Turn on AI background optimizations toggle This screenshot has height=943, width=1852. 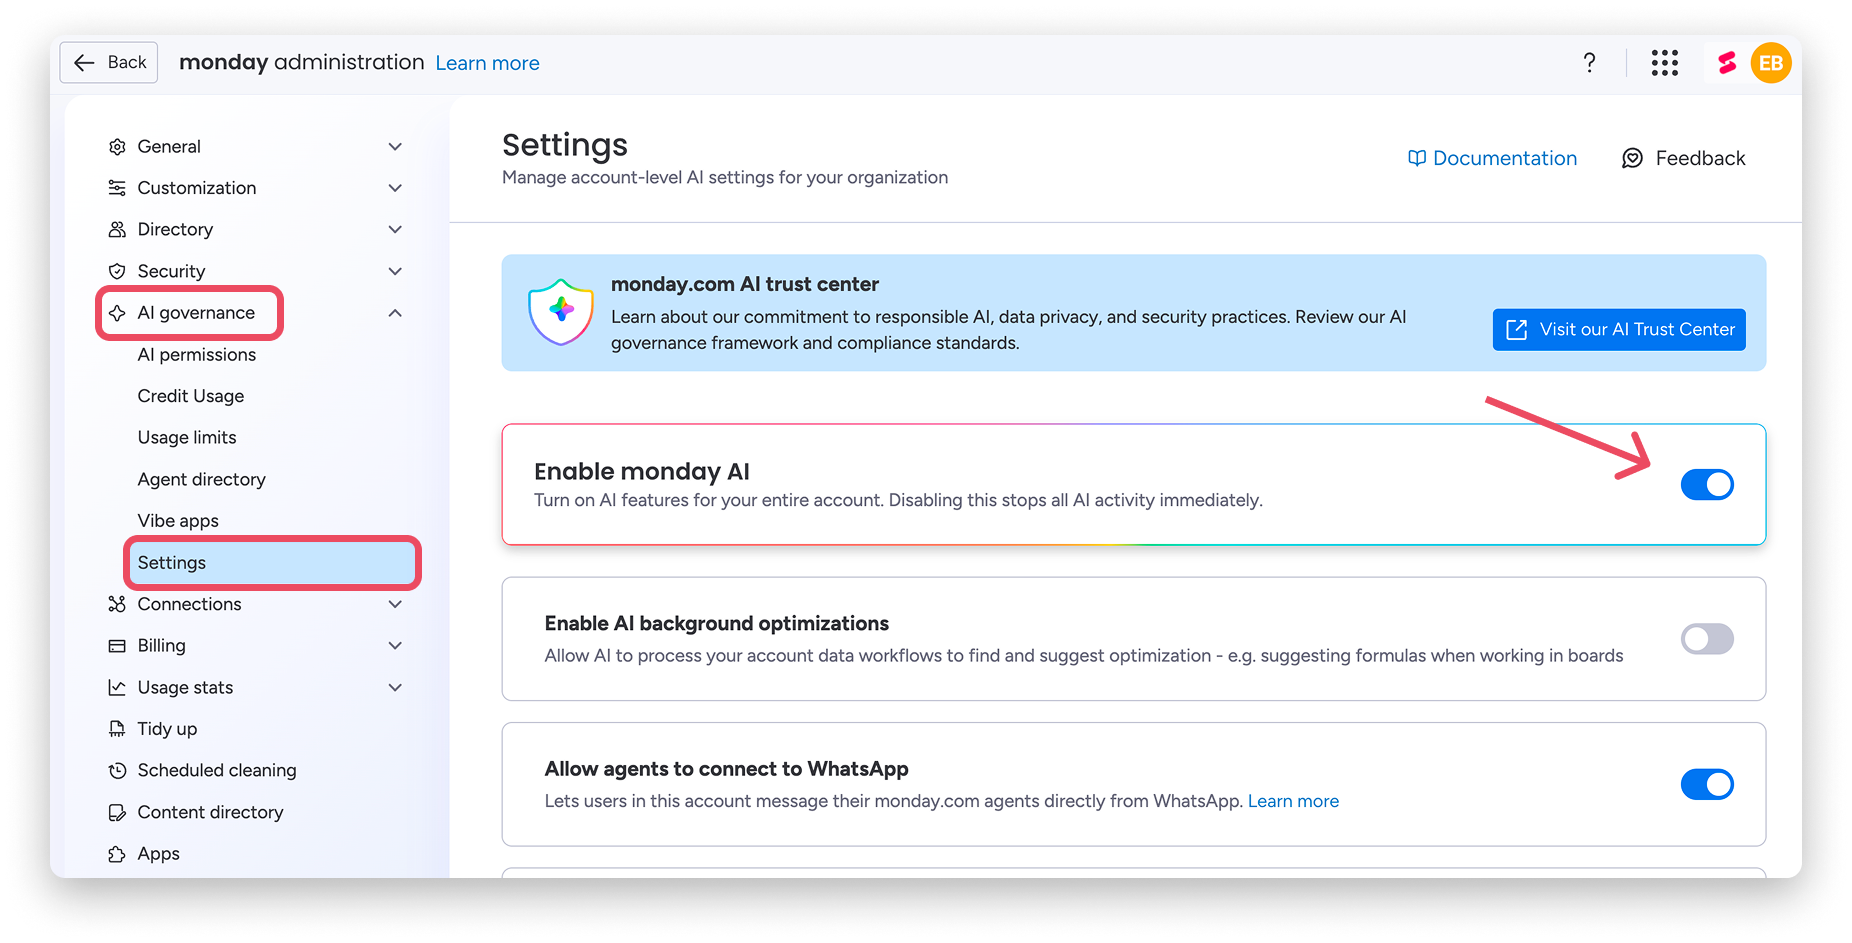[x=1707, y=639]
